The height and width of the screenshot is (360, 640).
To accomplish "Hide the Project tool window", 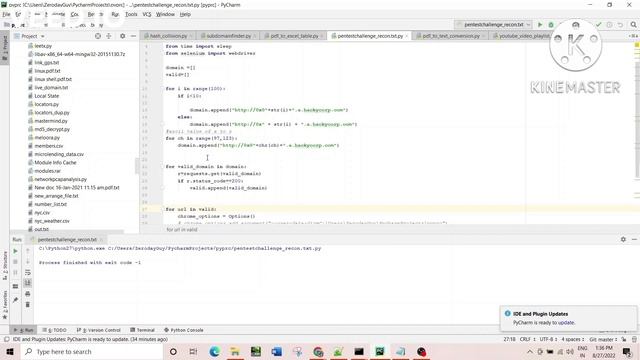I will coord(133,36).
